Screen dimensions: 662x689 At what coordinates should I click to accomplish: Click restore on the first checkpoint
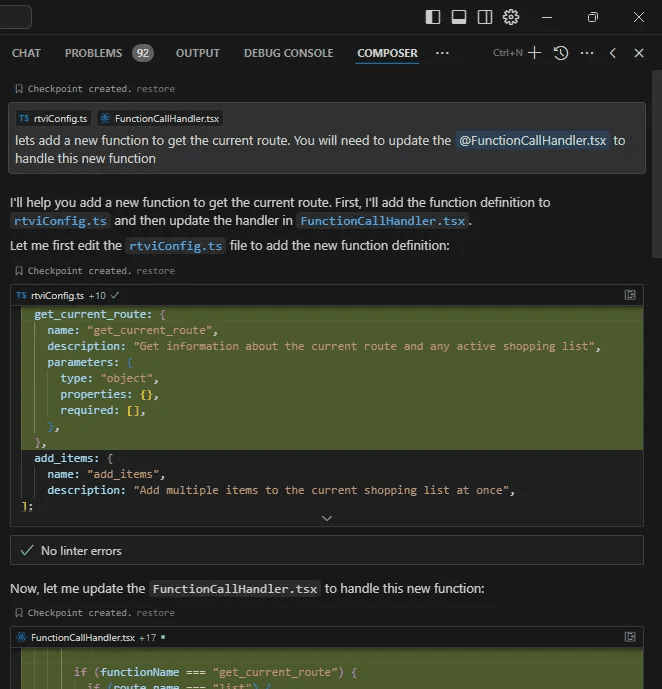coord(155,89)
